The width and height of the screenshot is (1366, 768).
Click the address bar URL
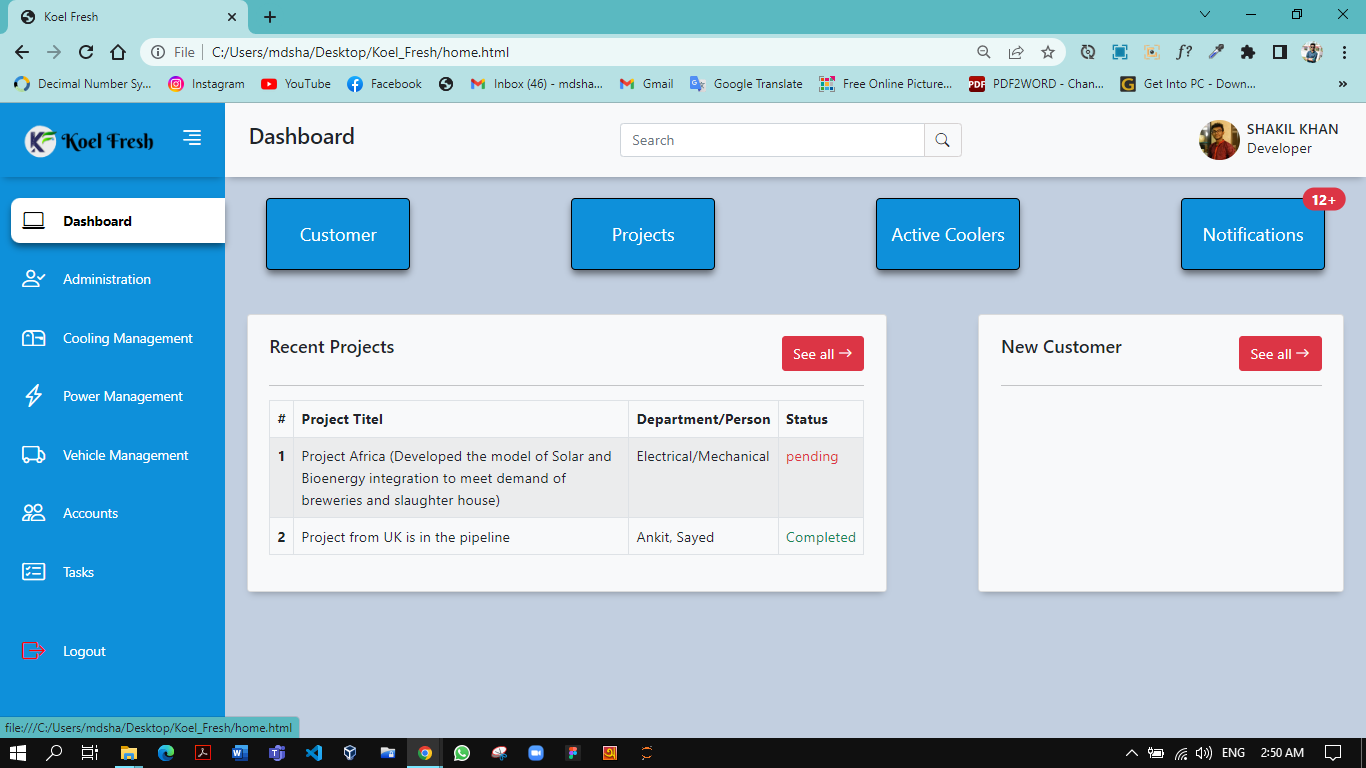(360, 52)
